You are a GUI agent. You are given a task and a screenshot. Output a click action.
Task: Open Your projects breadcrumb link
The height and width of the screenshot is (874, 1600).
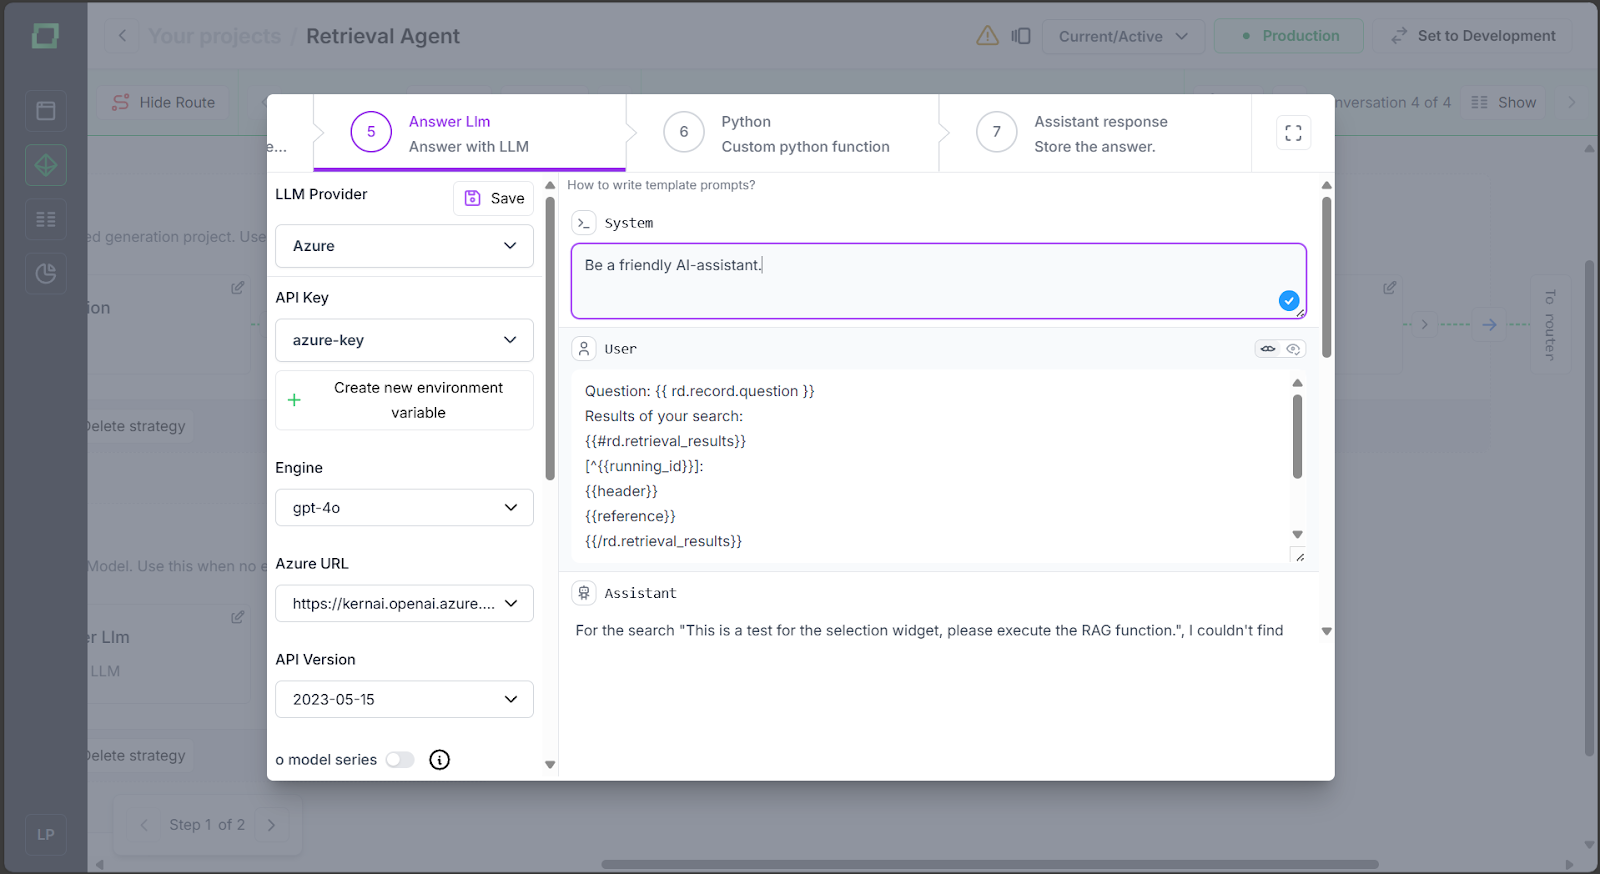click(x=215, y=36)
